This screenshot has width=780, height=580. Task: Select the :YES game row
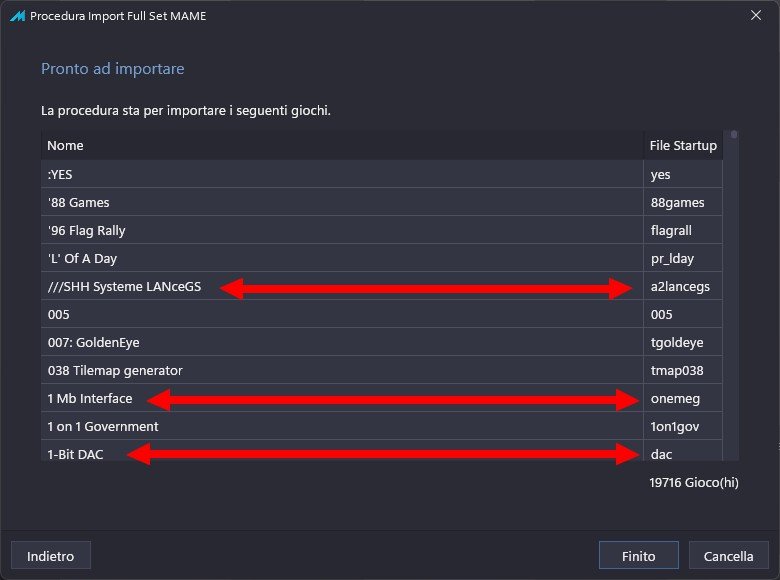(382, 174)
